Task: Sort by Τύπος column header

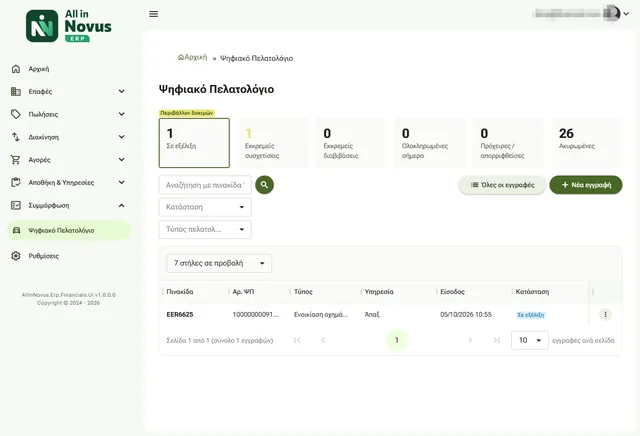Action: click(303, 291)
